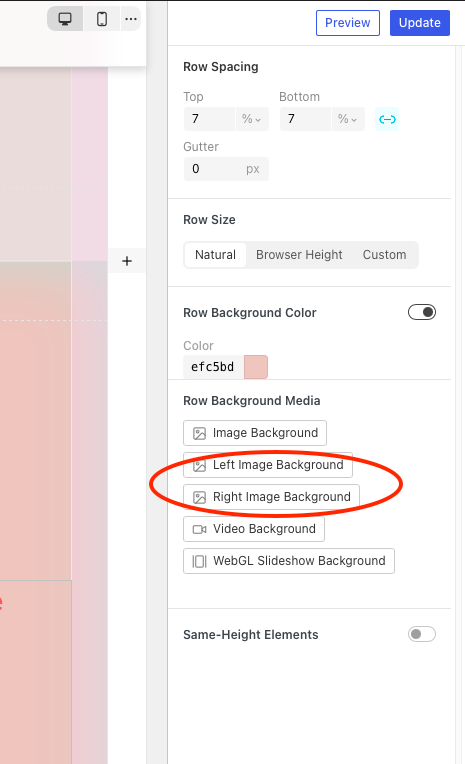Switch to mobile view icon
The image size is (465, 764).
102,19
